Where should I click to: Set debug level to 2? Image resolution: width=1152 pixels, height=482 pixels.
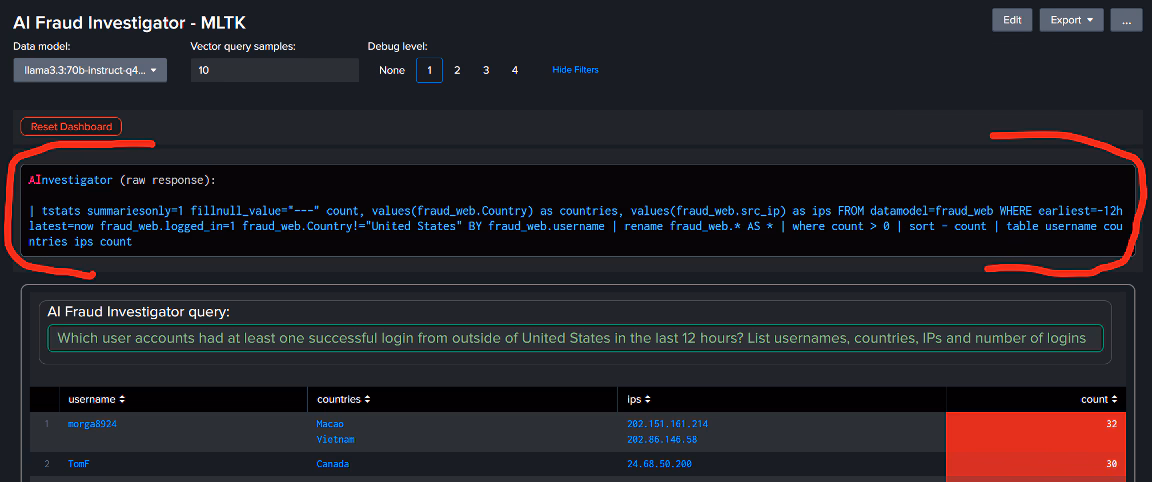457,70
